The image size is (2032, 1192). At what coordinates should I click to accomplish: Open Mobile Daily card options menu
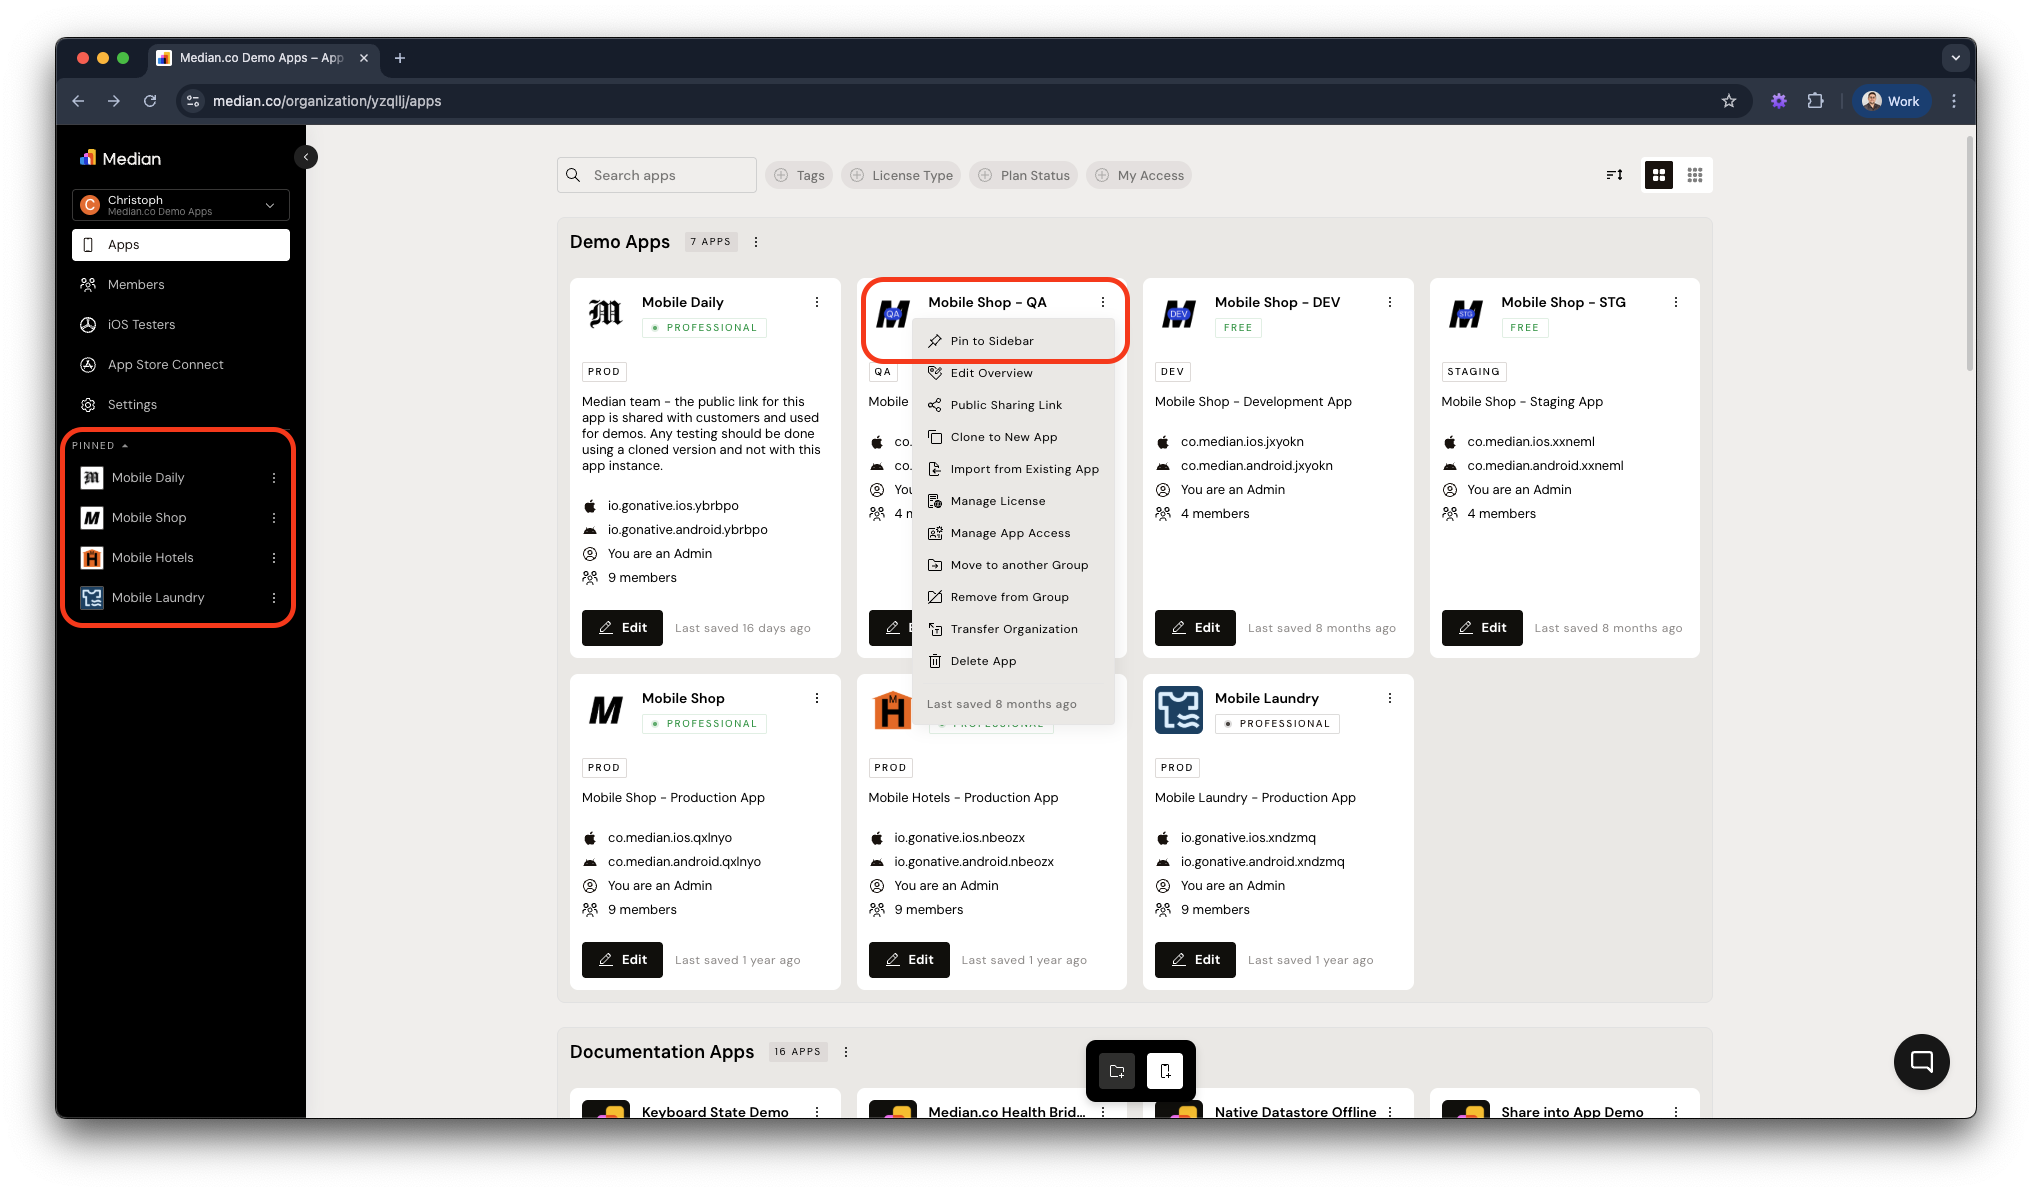(x=817, y=302)
